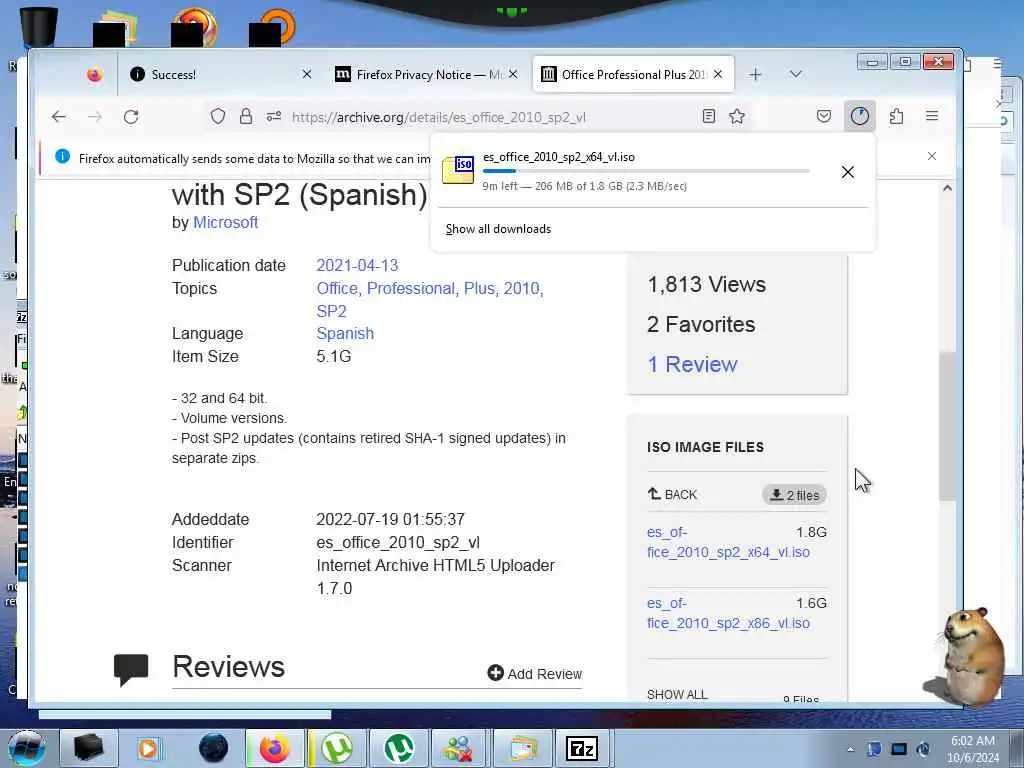The image size is (1024, 768).
Task: Select the Office Professional Plus 2010 tab
Action: click(633, 74)
